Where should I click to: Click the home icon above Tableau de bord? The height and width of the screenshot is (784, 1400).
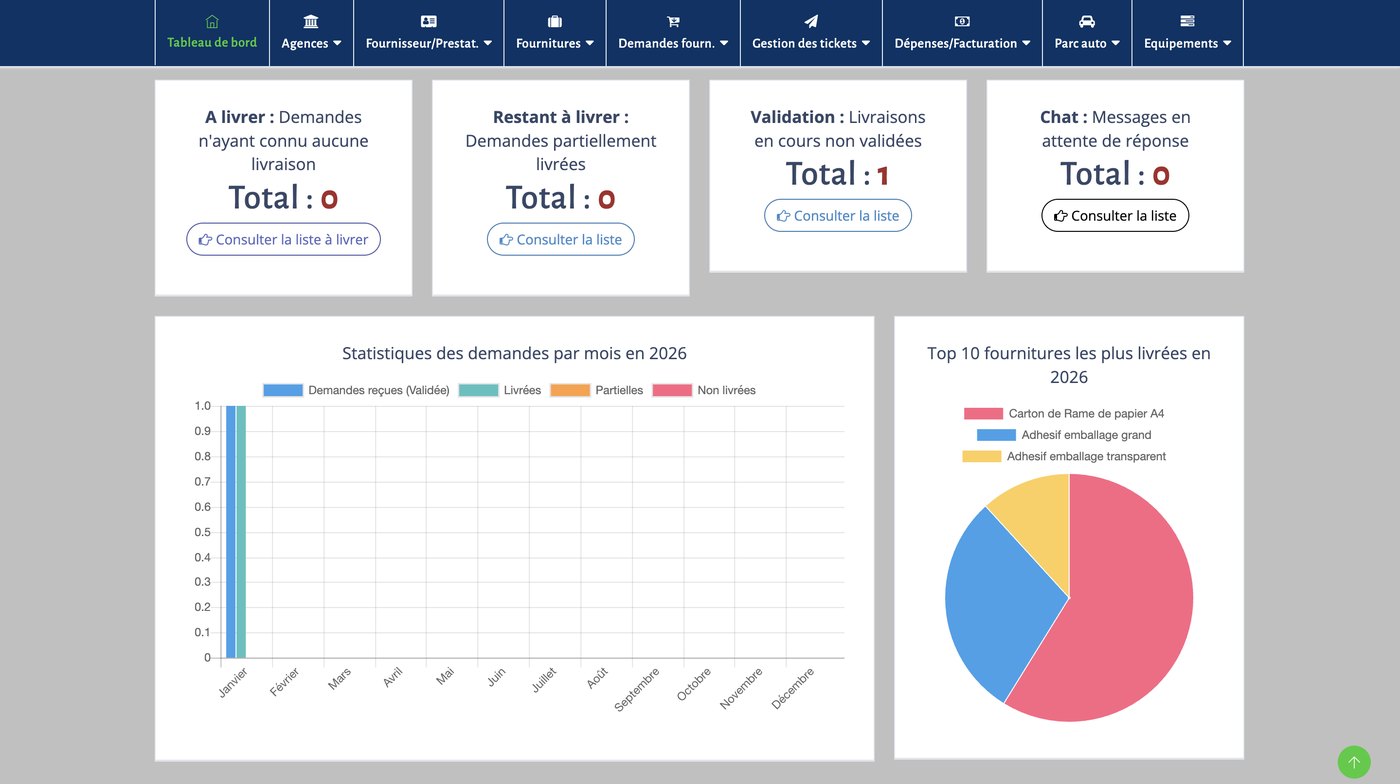212,21
